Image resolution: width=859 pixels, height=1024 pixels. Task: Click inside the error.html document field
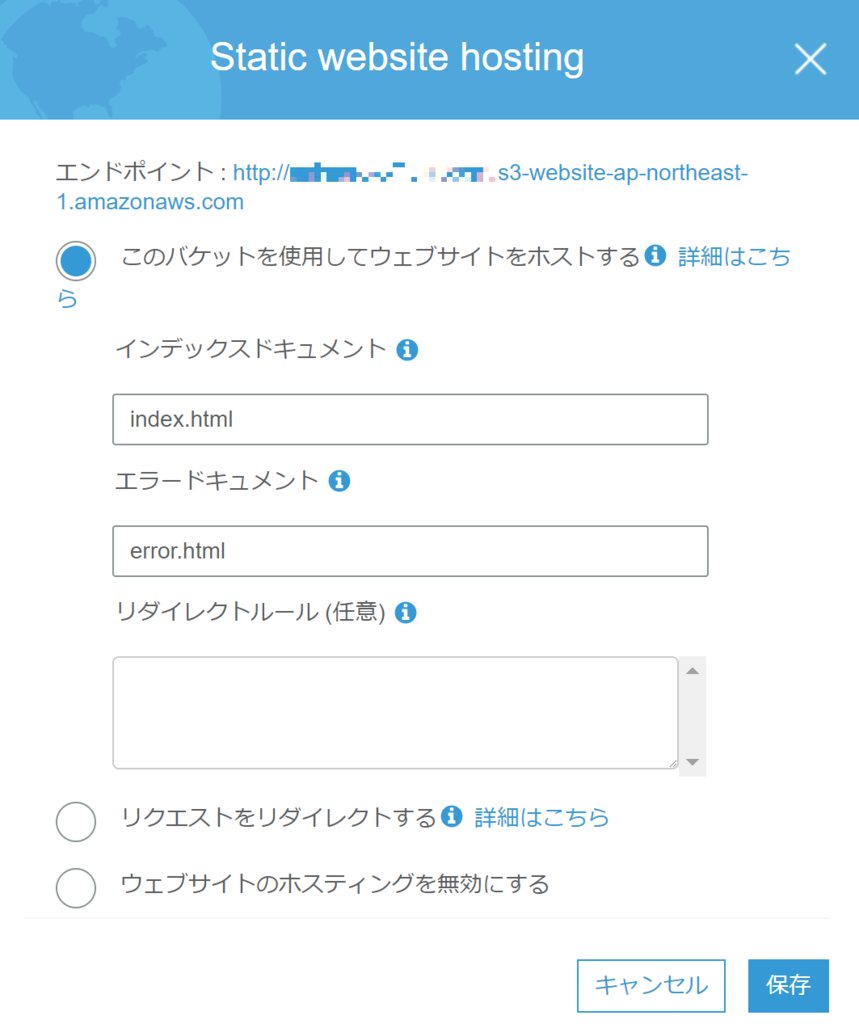410,551
